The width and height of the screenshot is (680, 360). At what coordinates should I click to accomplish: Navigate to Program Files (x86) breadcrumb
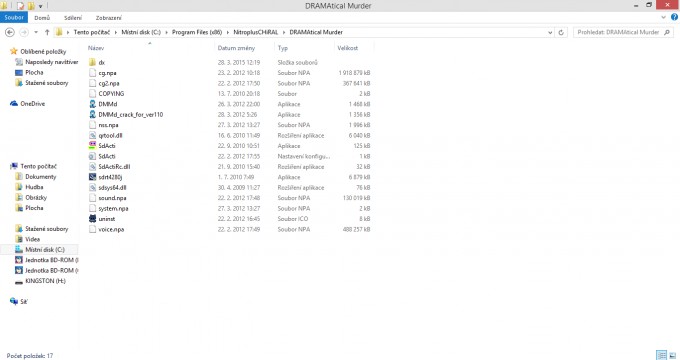[x=197, y=32]
